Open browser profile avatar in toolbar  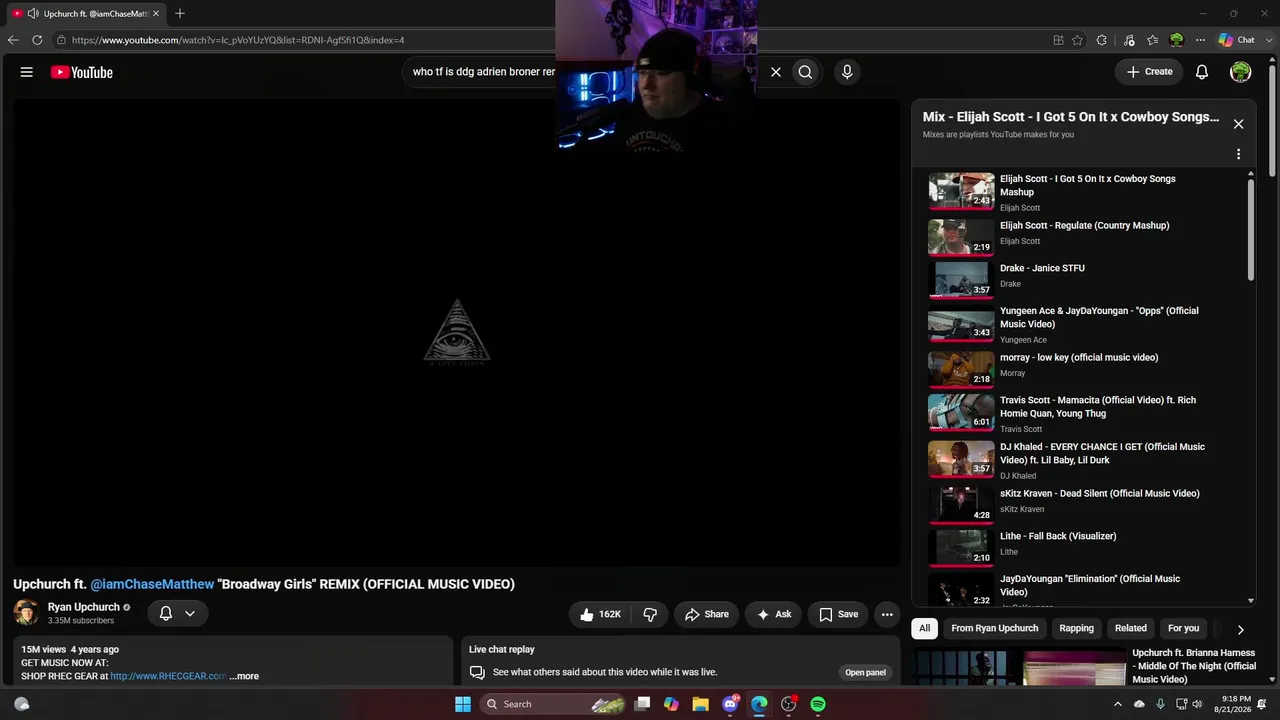pos(1177,40)
